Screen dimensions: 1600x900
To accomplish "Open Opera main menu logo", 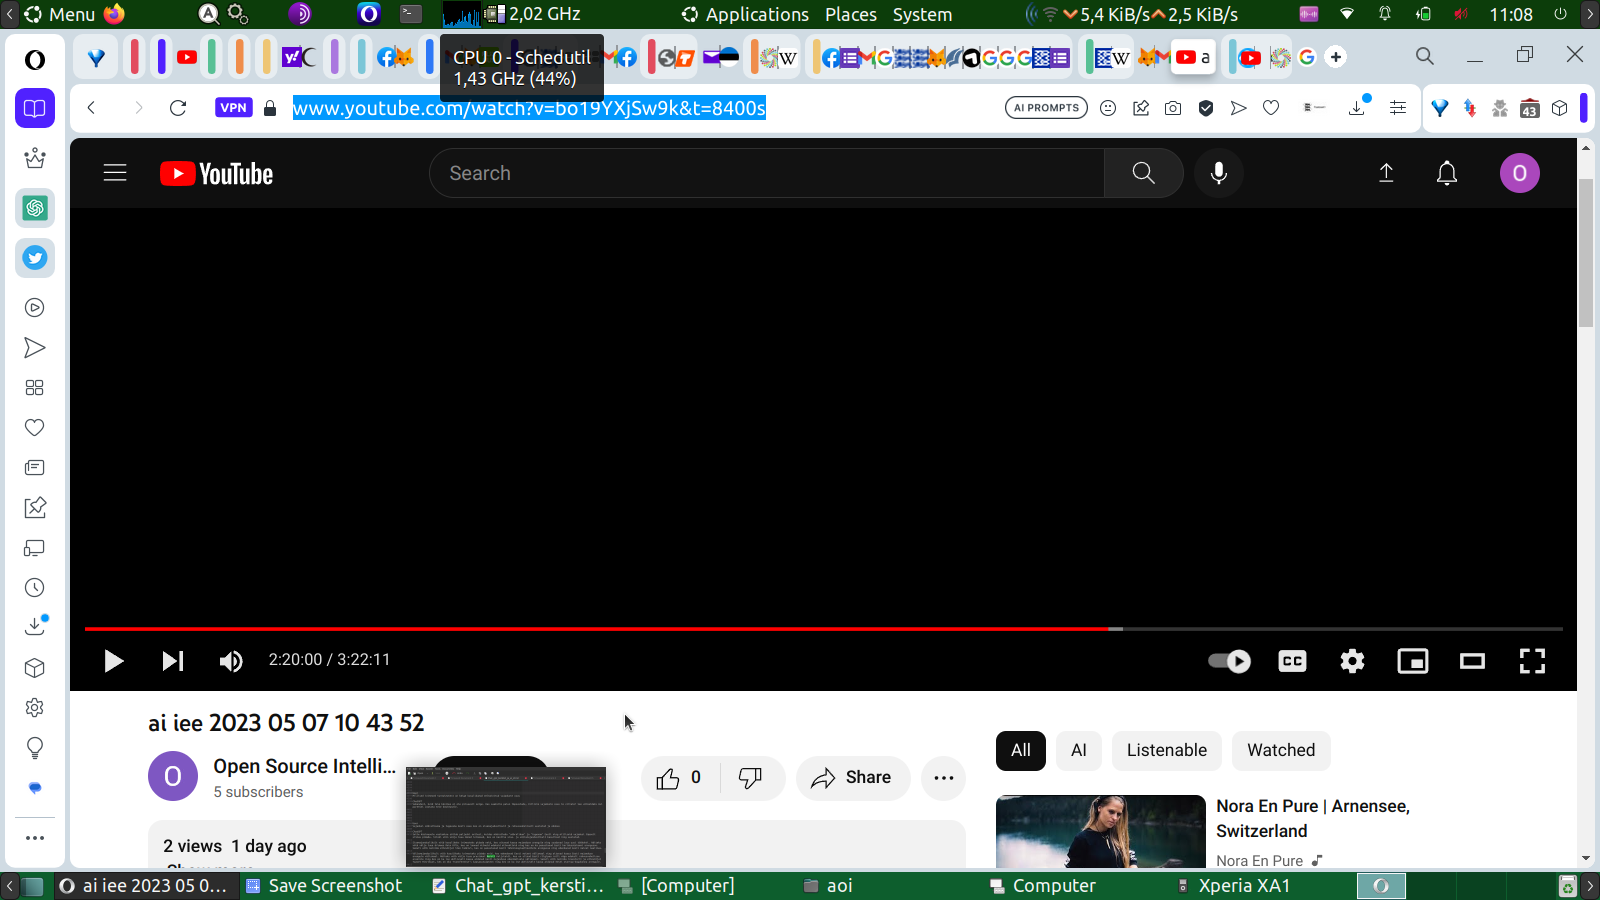I will tap(35, 60).
